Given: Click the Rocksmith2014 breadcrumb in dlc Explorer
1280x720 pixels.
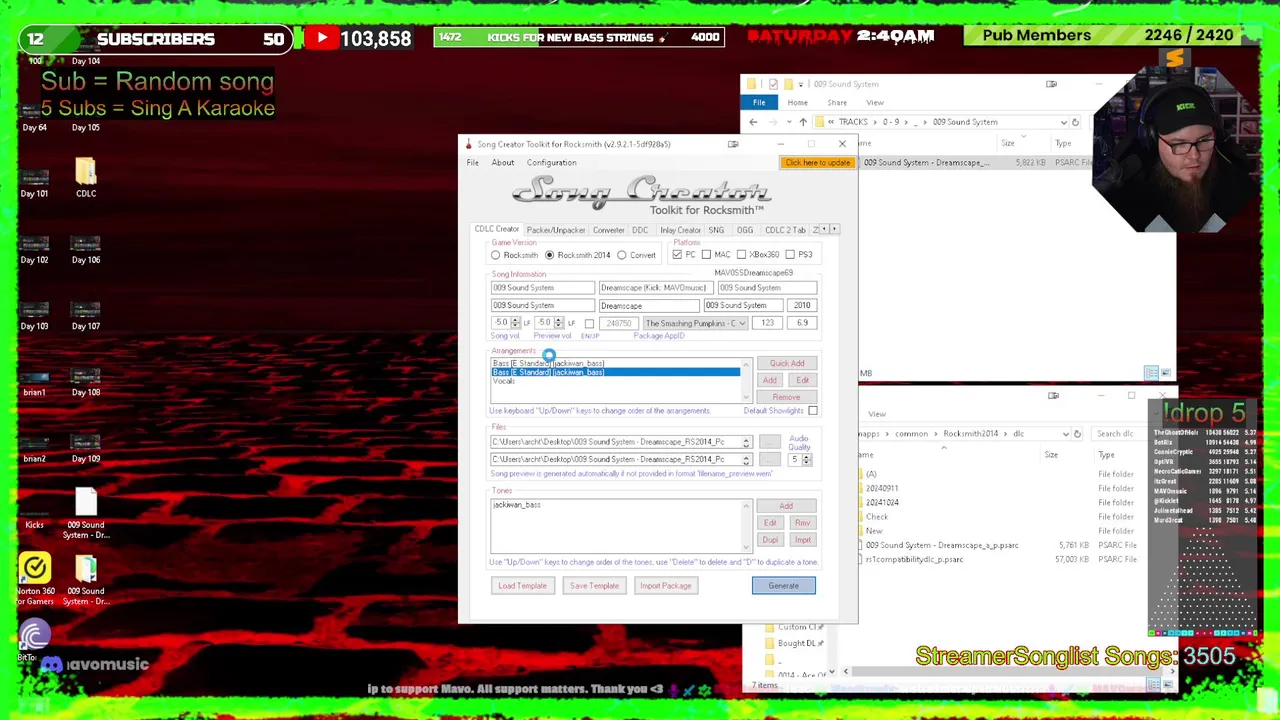Looking at the screenshot, I should pos(970,434).
